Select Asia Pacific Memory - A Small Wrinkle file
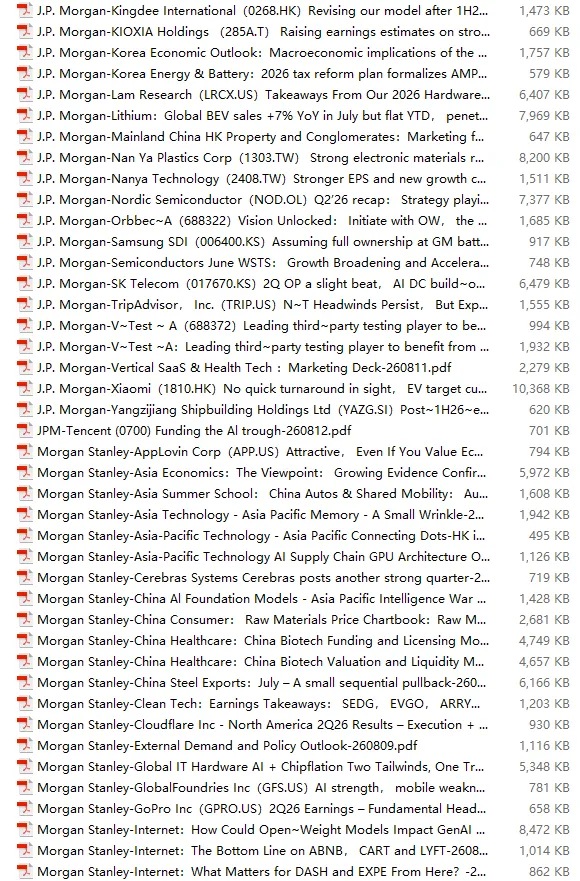The height and width of the screenshot is (881, 580). pyautogui.click(x=260, y=515)
